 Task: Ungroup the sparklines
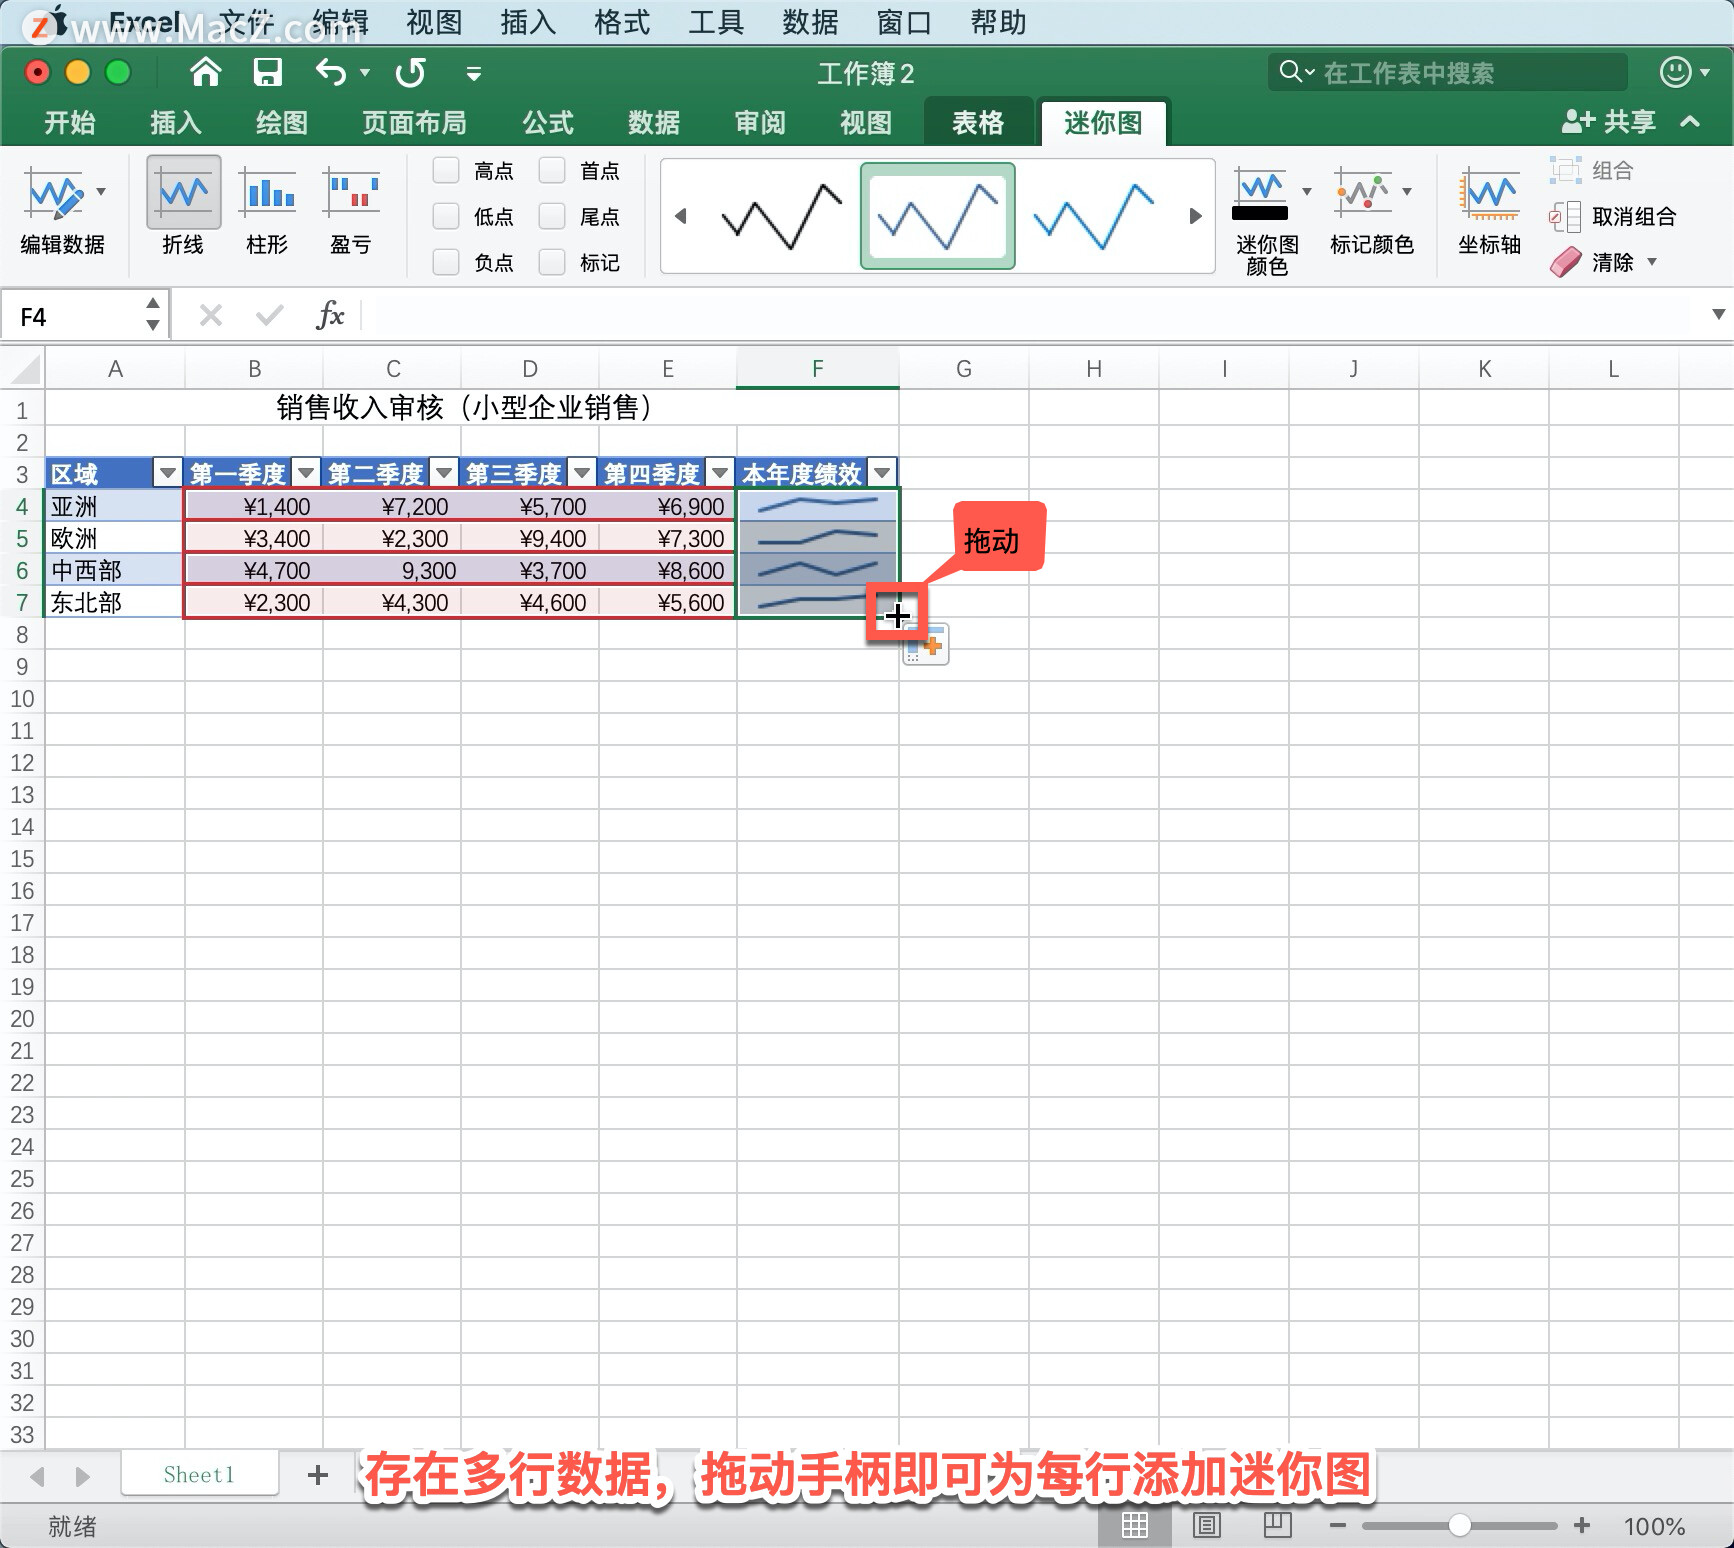pos(1612,216)
